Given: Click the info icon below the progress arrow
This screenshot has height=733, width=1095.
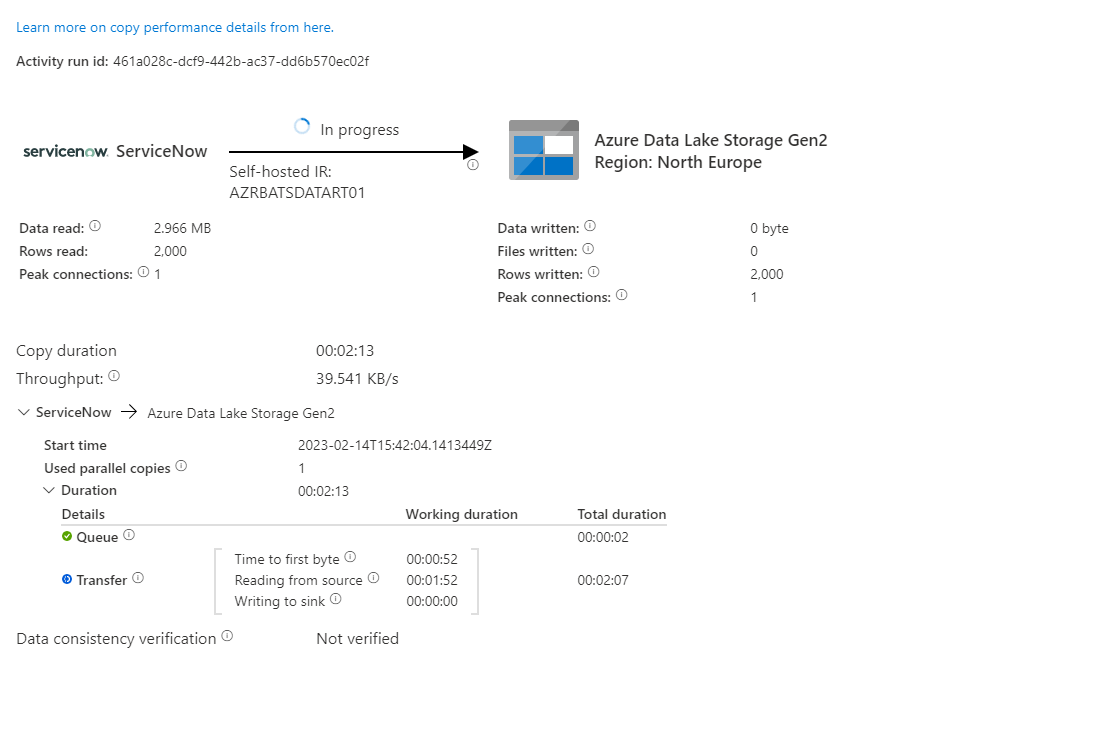Looking at the screenshot, I should pos(472,164).
